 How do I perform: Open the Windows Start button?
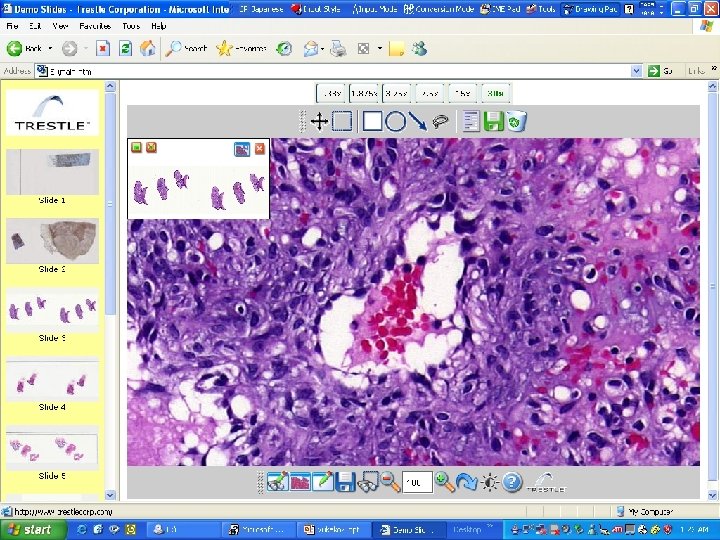31,529
